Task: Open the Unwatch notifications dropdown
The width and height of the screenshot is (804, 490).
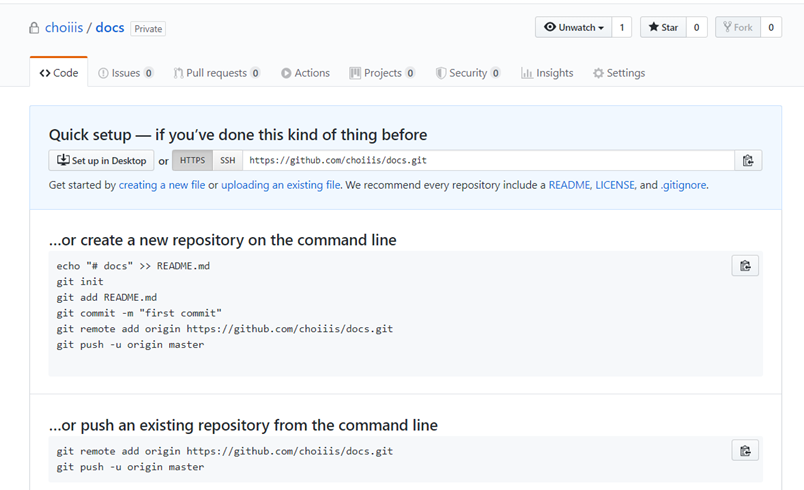Action: coord(573,27)
